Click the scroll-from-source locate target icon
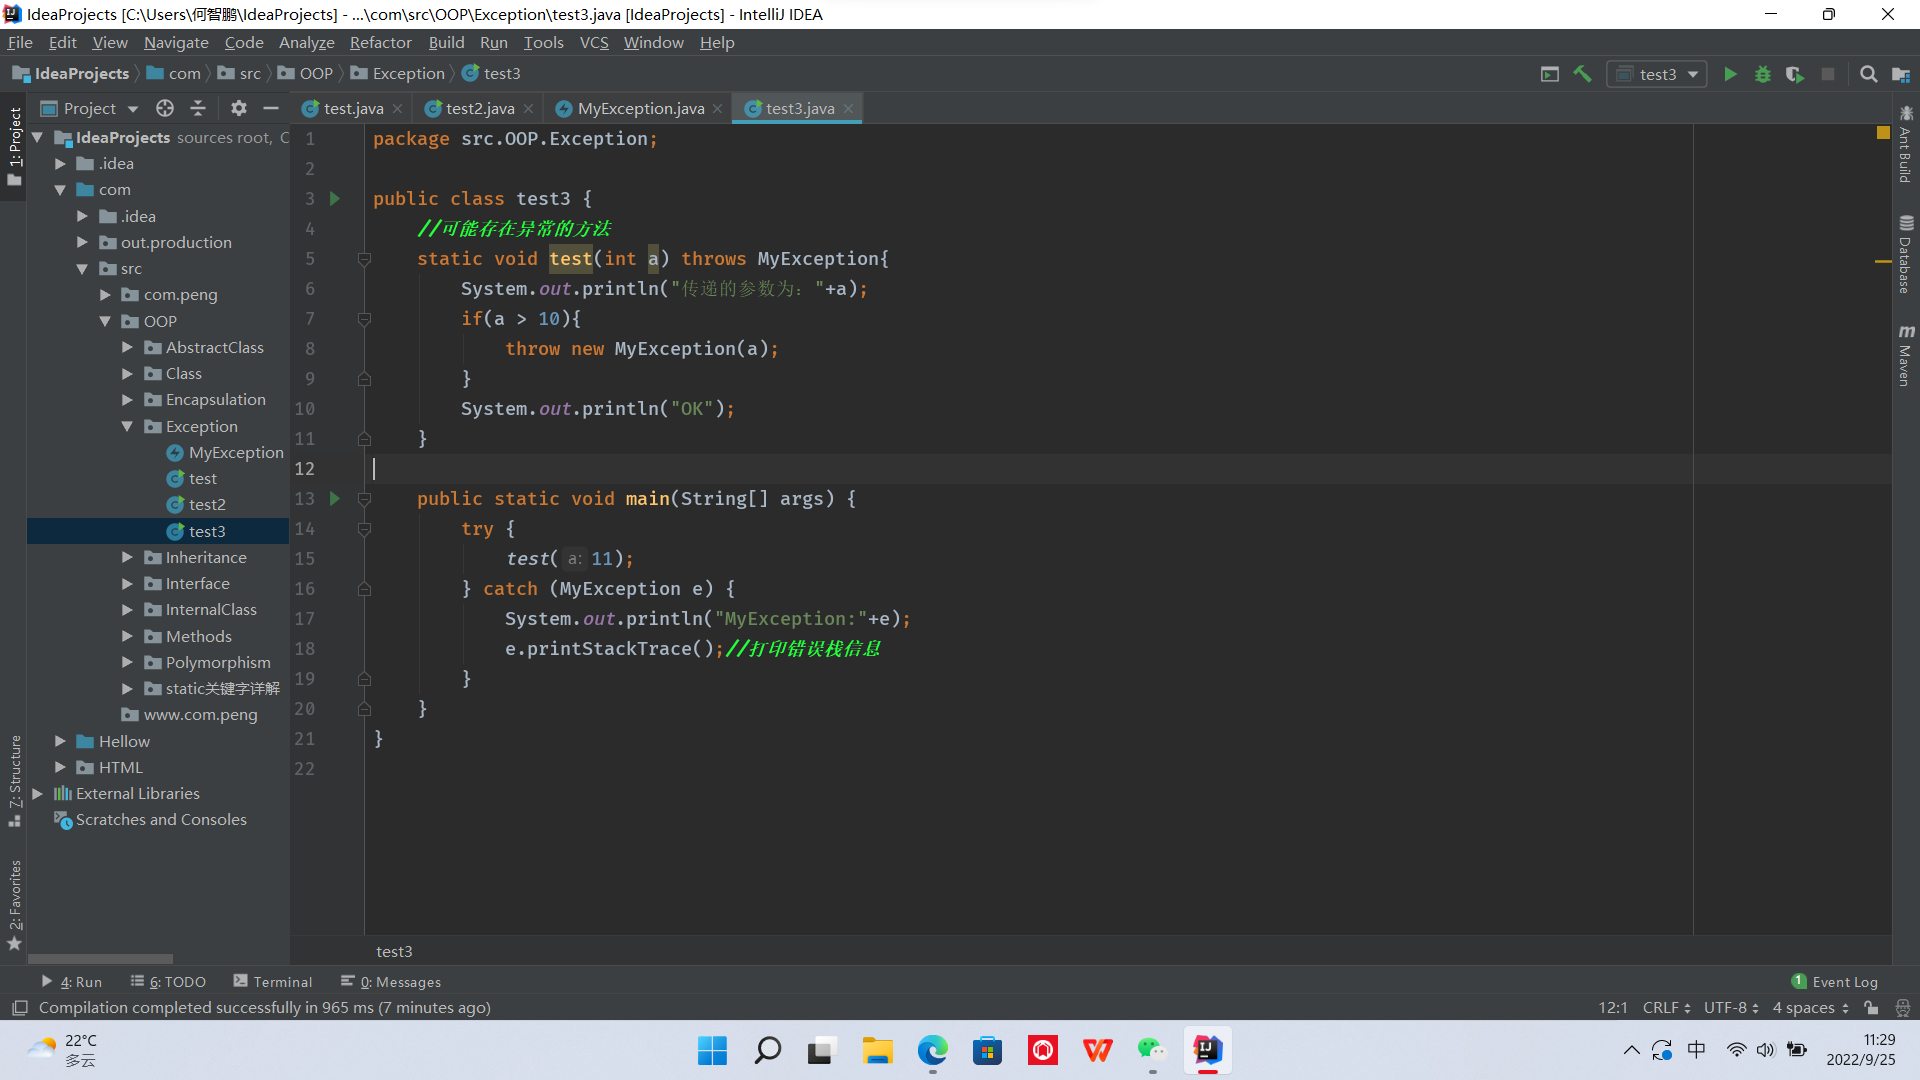 (165, 108)
